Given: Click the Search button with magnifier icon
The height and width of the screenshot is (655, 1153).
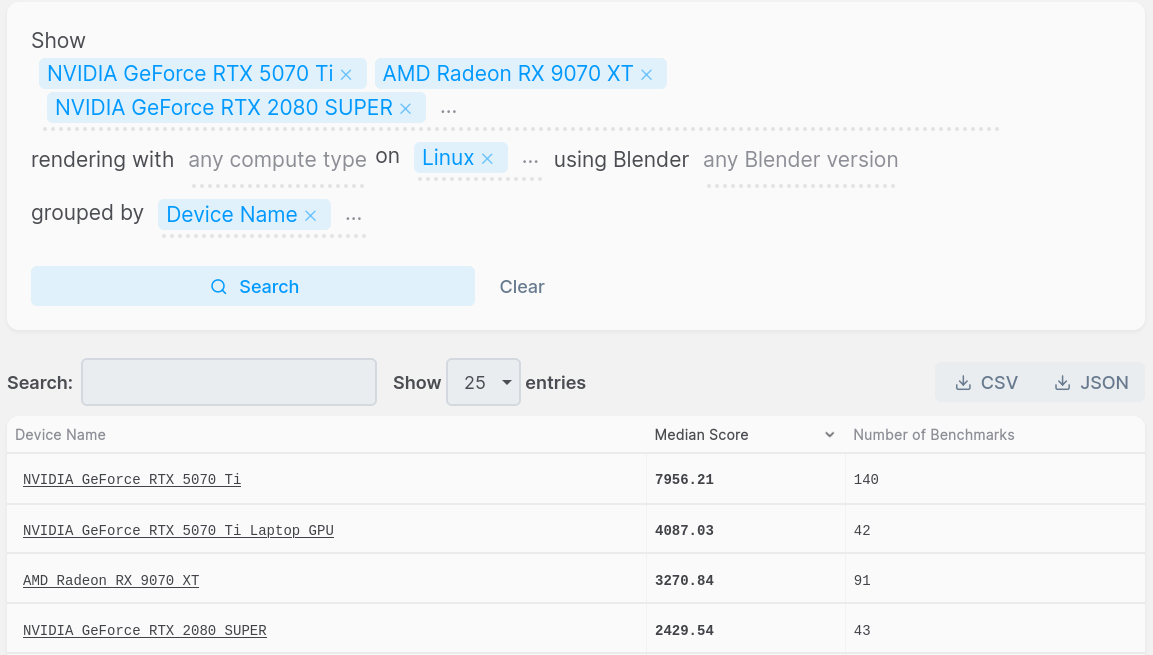Looking at the screenshot, I should [x=253, y=286].
